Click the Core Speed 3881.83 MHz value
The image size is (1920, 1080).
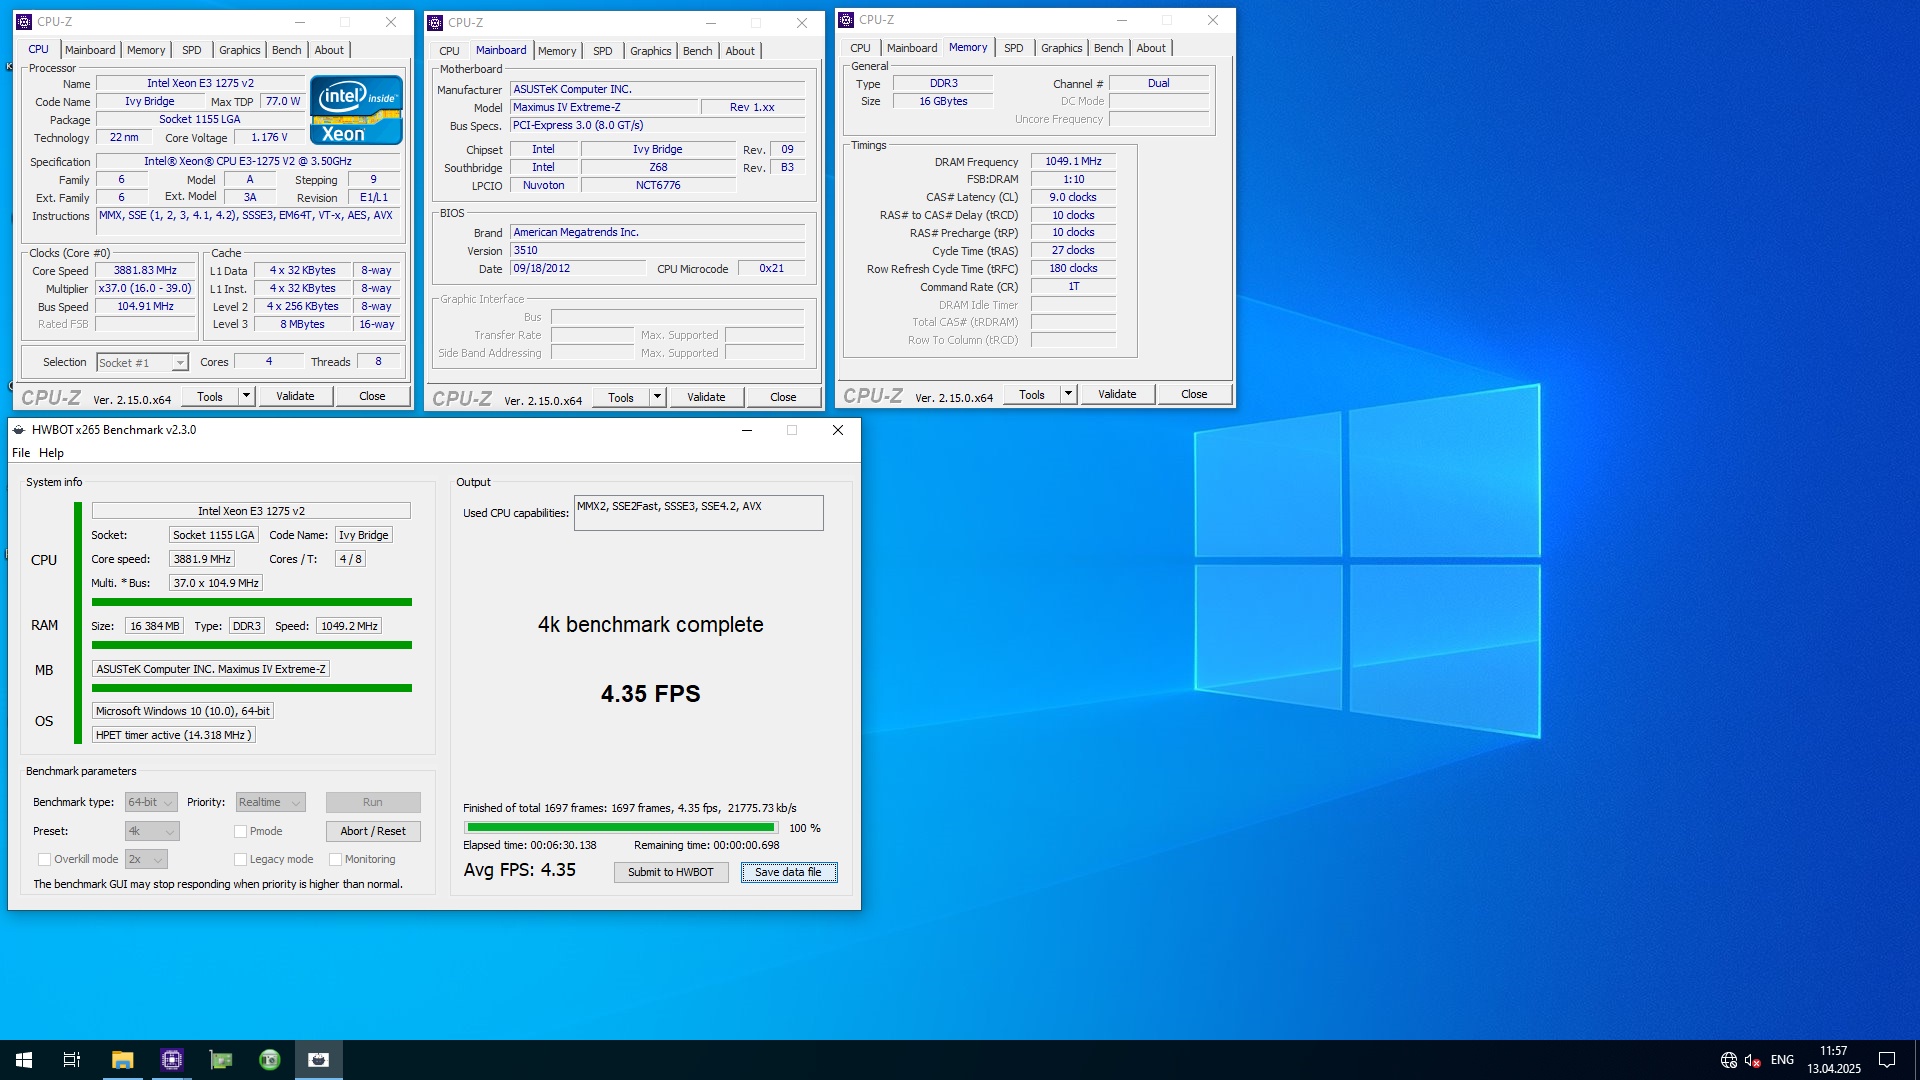(x=145, y=271)
